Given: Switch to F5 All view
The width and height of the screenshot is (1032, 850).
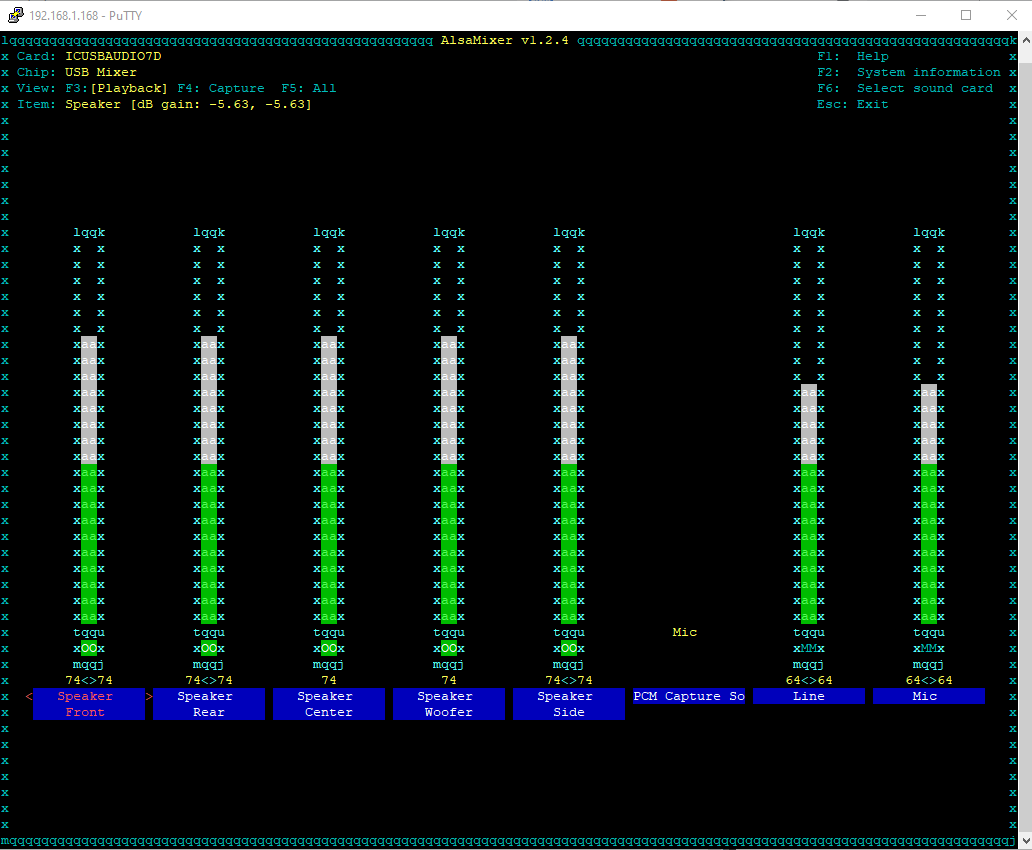Looking at the screenshot, I should coord(308,88).
